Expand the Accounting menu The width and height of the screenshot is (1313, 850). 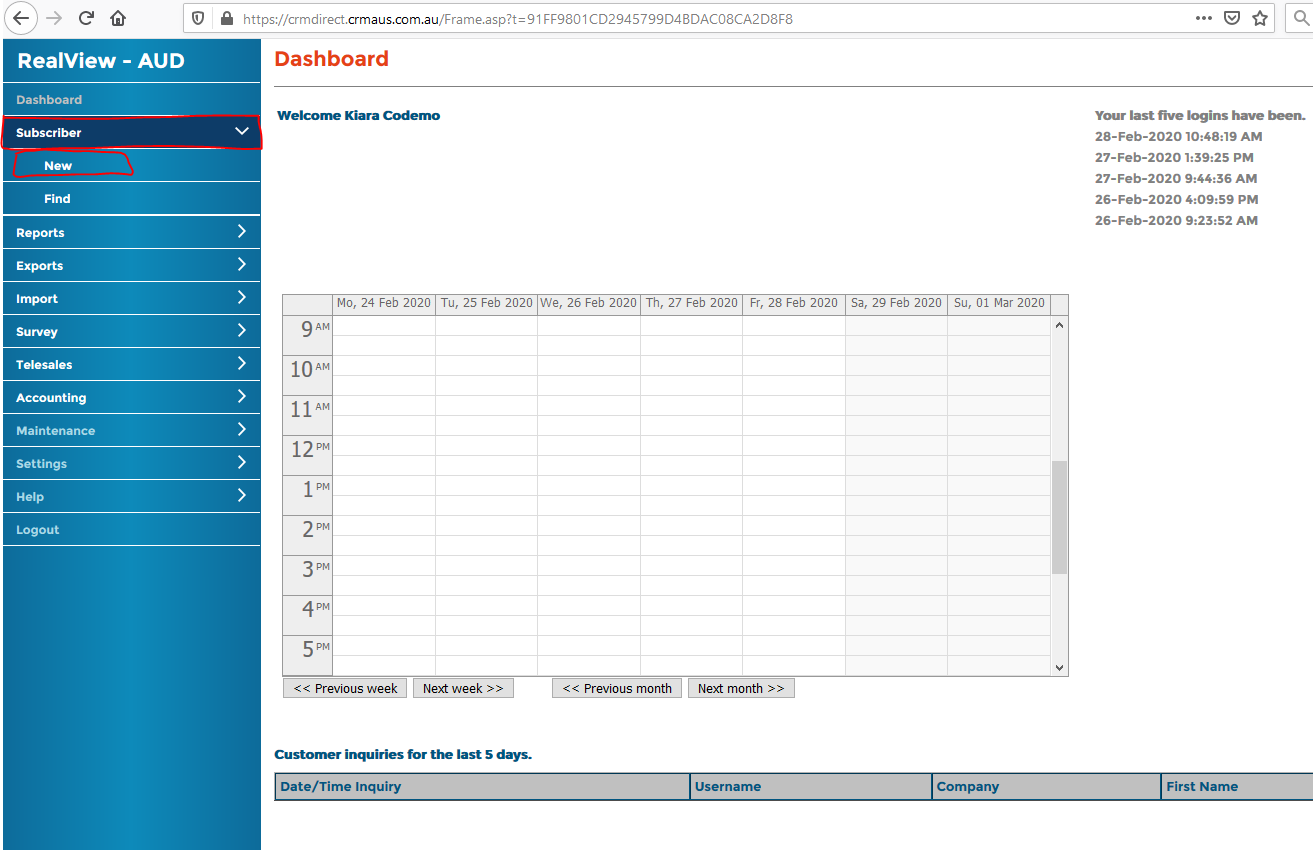(131, 397)
